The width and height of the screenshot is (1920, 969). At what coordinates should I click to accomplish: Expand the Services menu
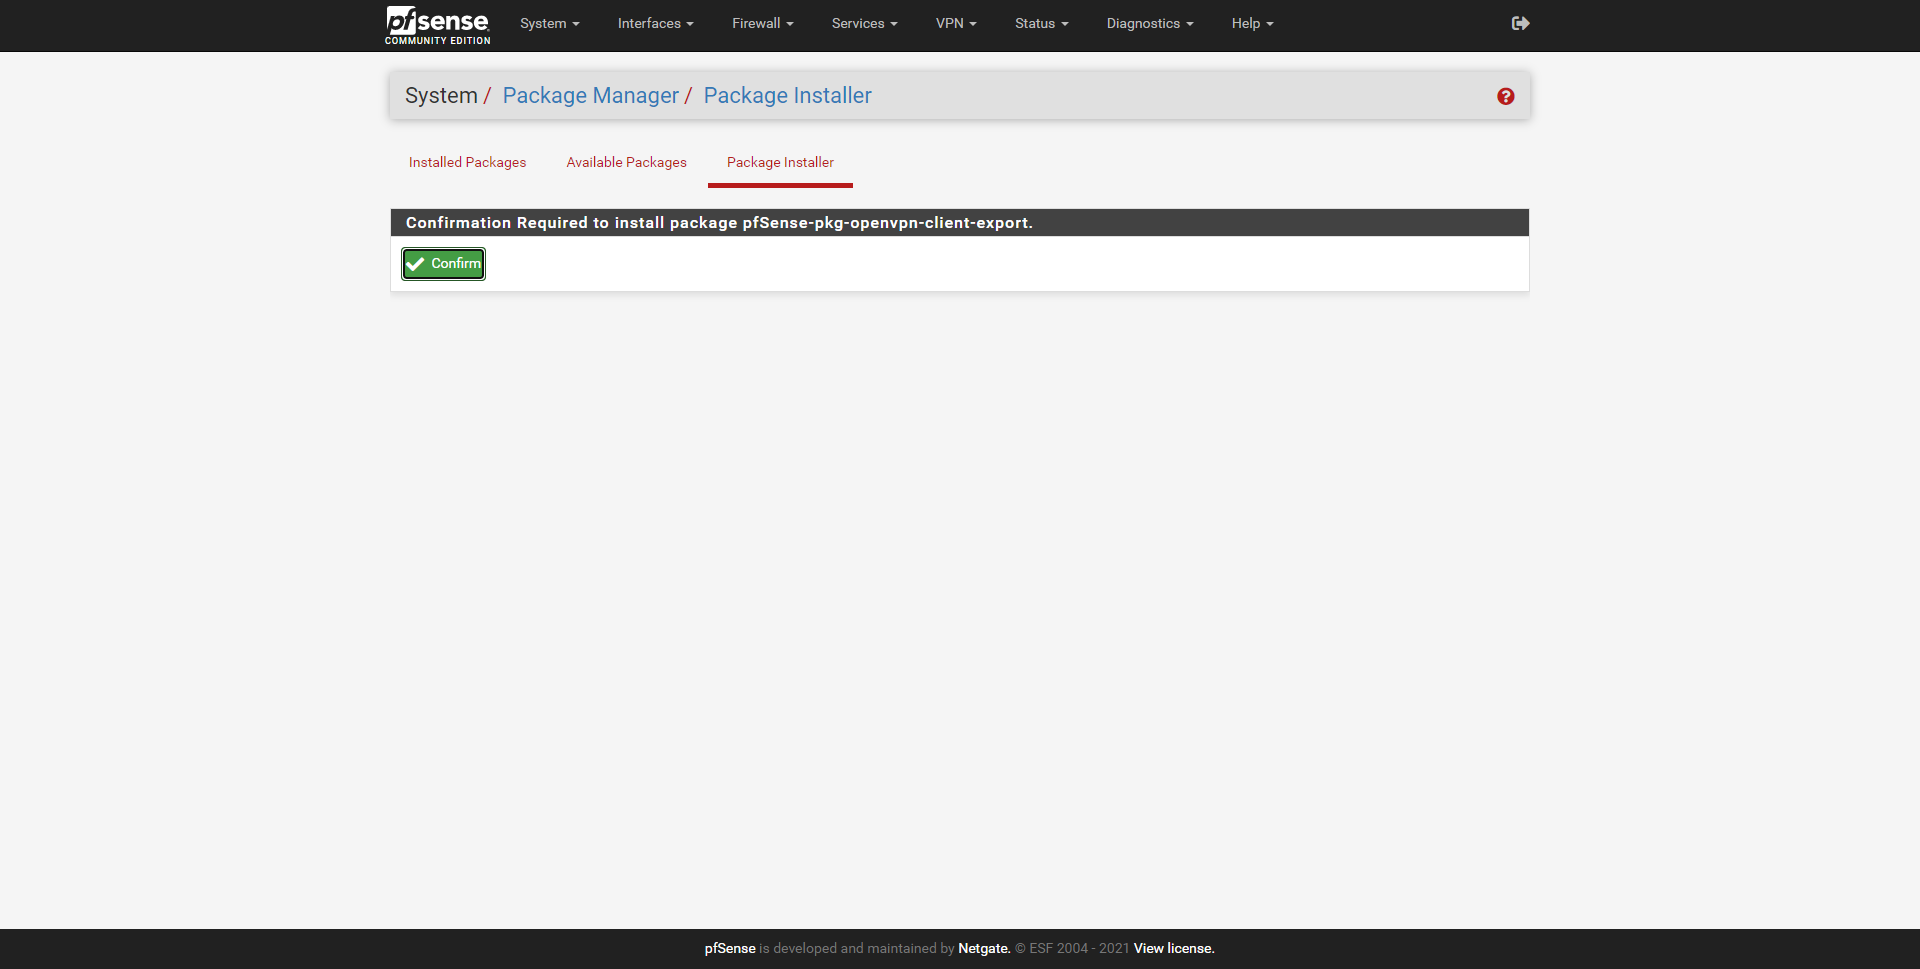pos(864,23)
